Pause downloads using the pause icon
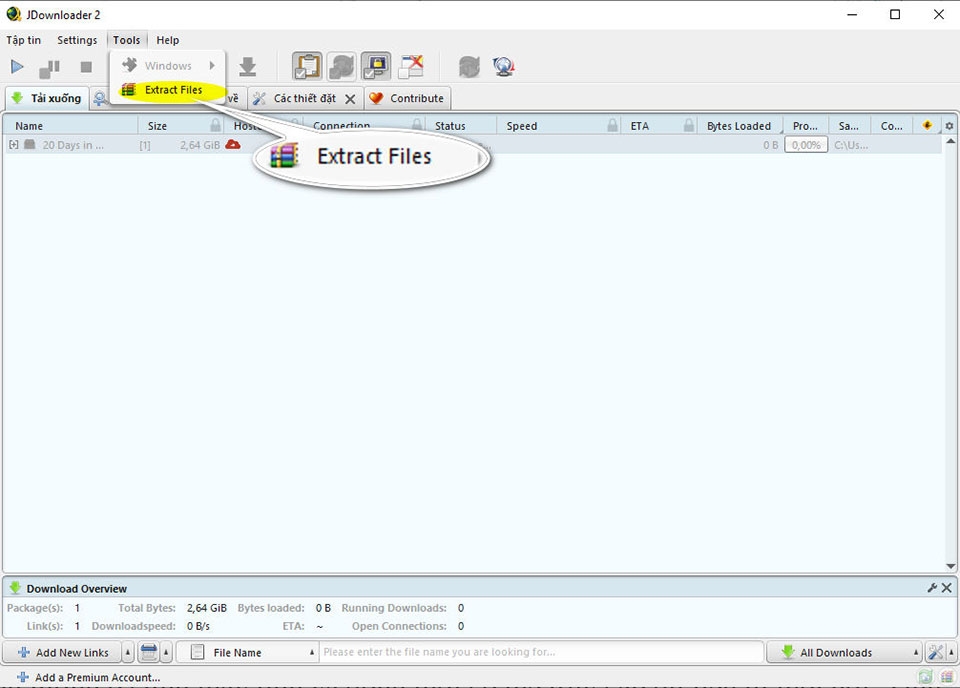The height and width of the screenshot is (688, 960). pos(50,66)
